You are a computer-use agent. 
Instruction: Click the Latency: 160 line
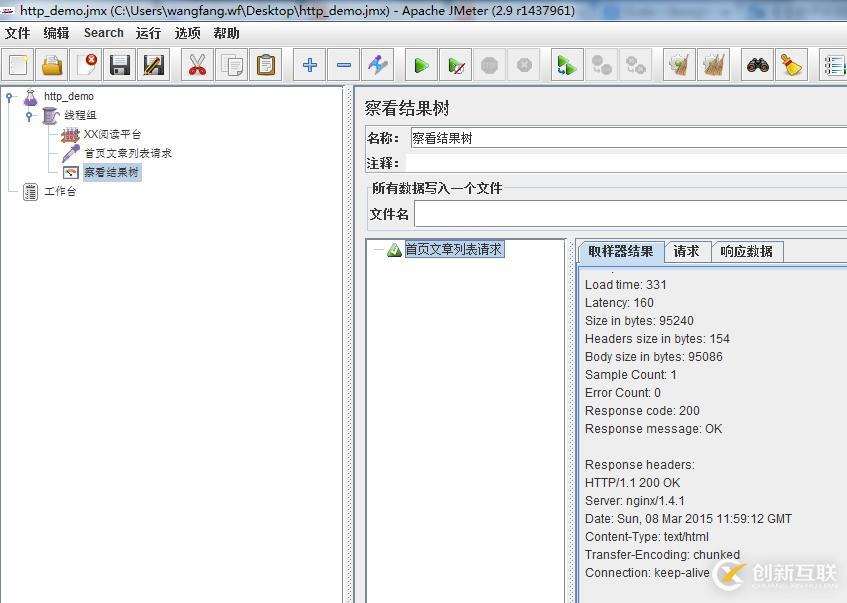tap(619, 303)
